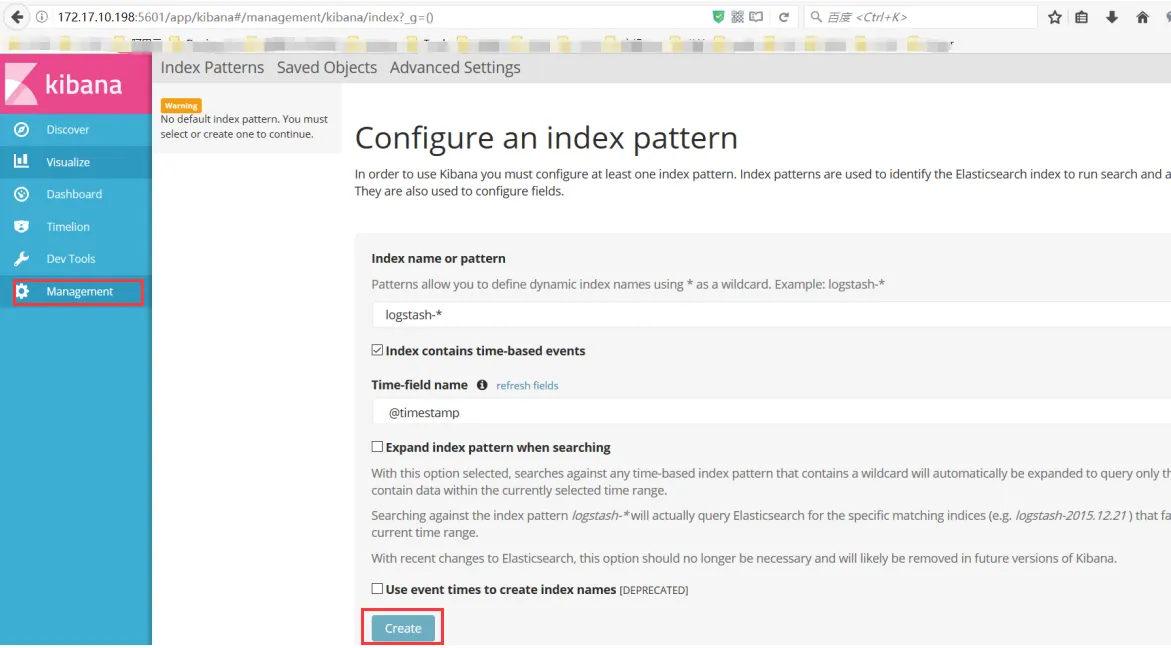Check Use event times to create index names
Image resolution: width=1171 pixels, height=648 pixels.
point(377,589)
